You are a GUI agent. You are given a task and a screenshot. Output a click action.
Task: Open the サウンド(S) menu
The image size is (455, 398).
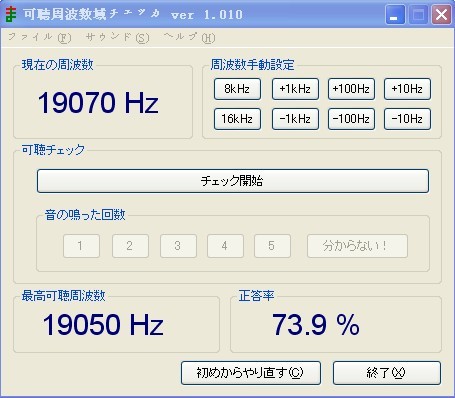click(x=117, y=37)
